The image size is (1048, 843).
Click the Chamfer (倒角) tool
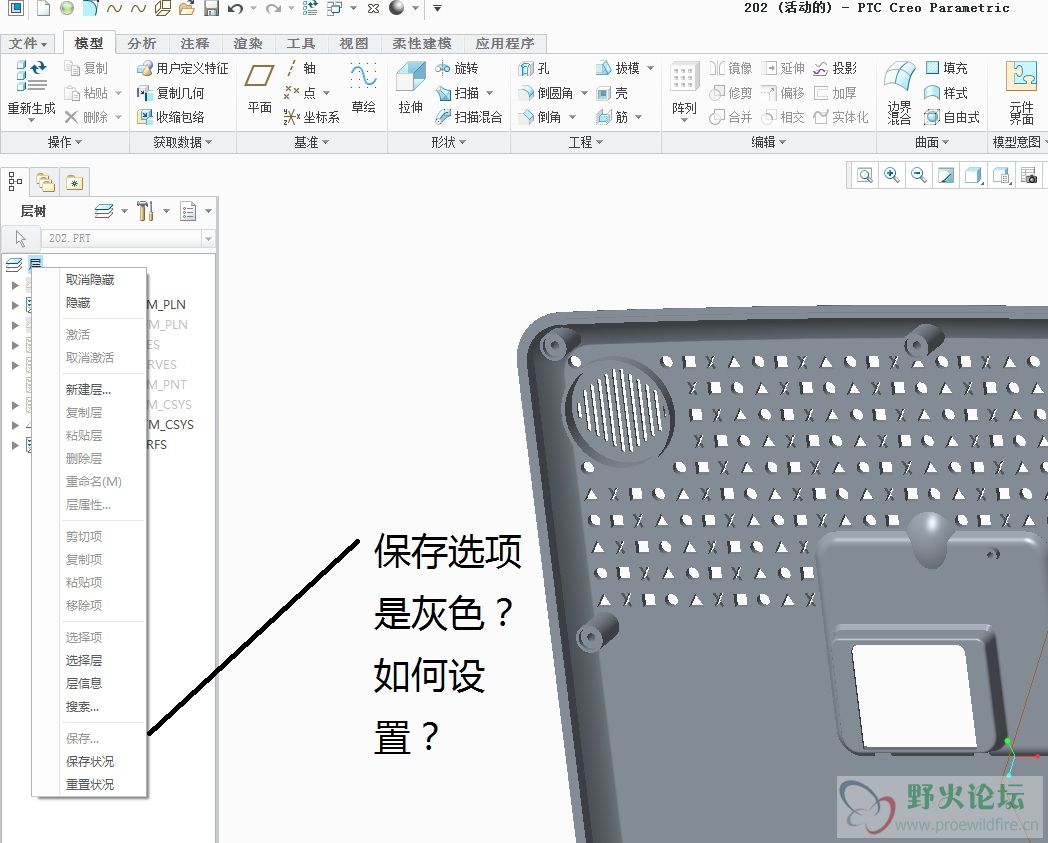(x=541, y=117)
